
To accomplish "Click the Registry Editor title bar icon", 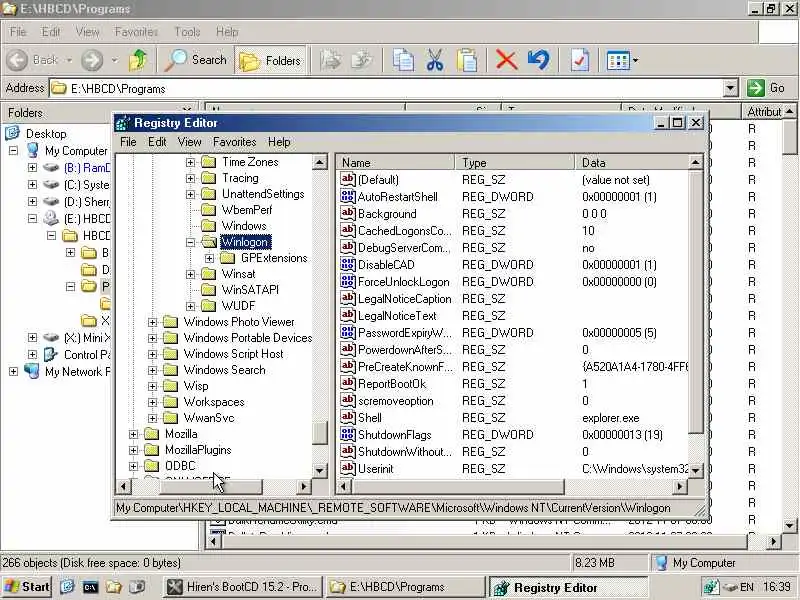I will [x=122, y=123].
